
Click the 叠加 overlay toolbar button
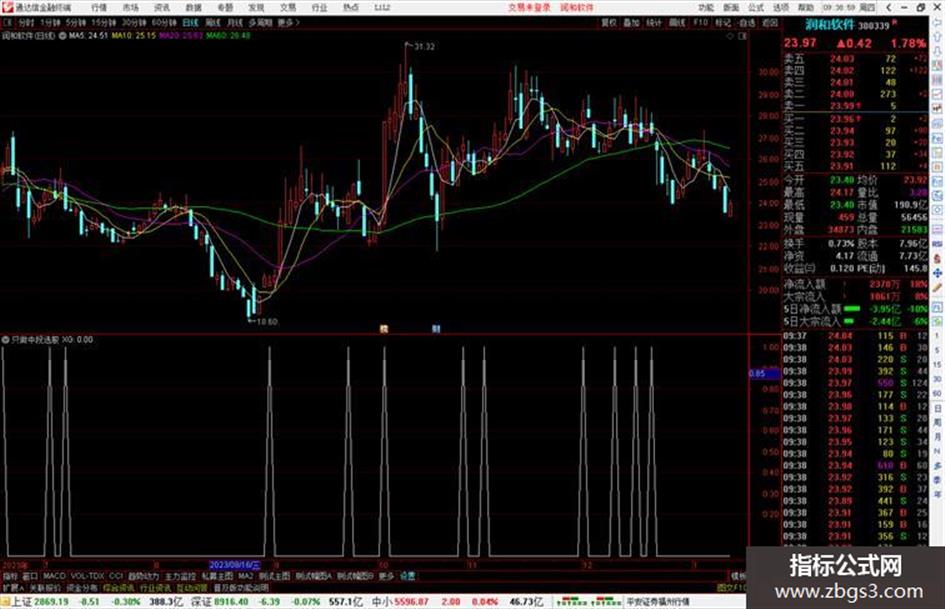point(631,23)
